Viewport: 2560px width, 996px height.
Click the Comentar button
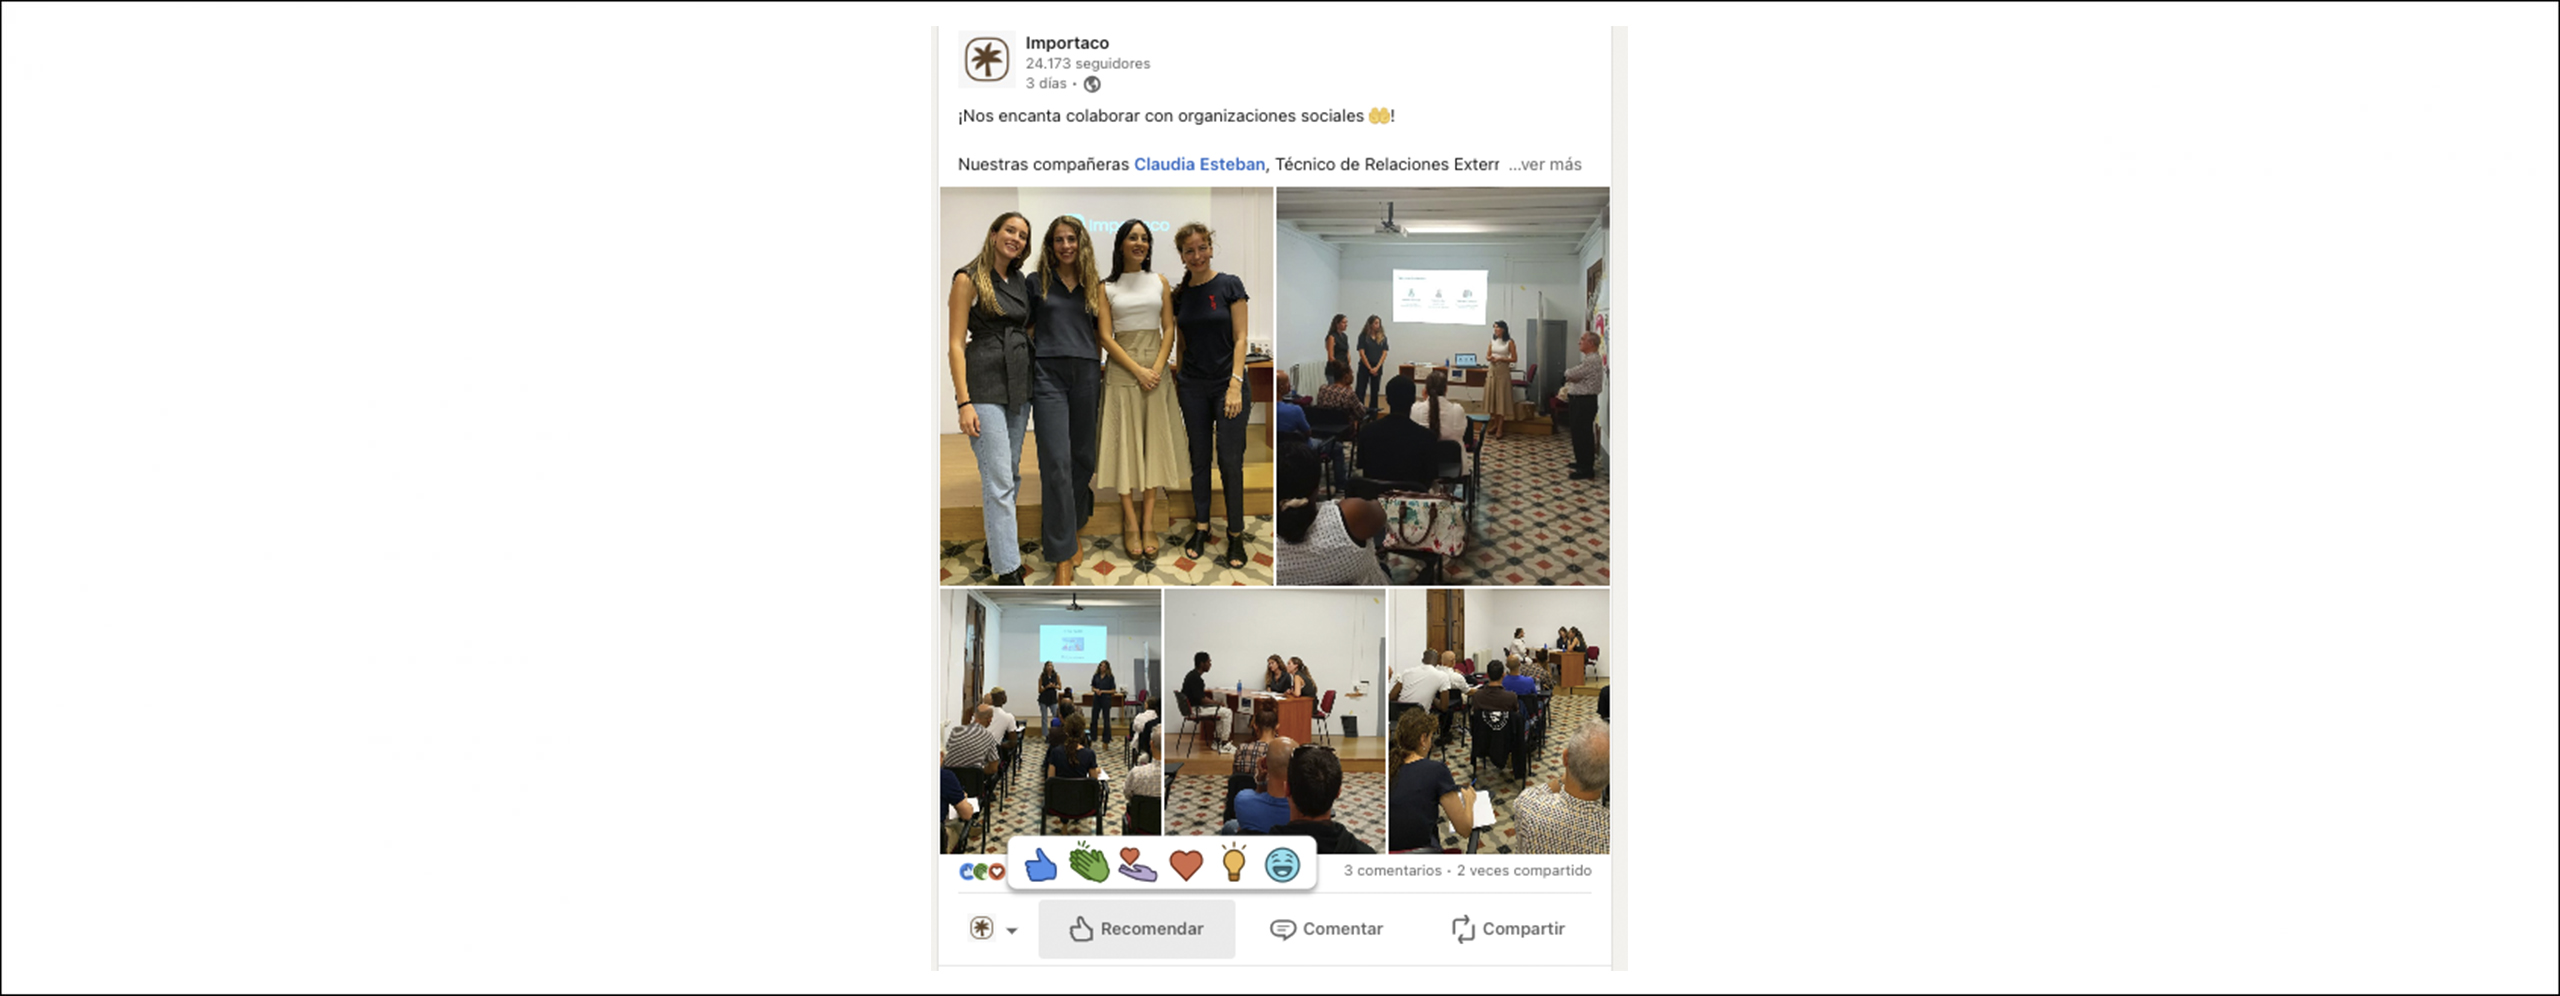click(x=1327, y=929)
